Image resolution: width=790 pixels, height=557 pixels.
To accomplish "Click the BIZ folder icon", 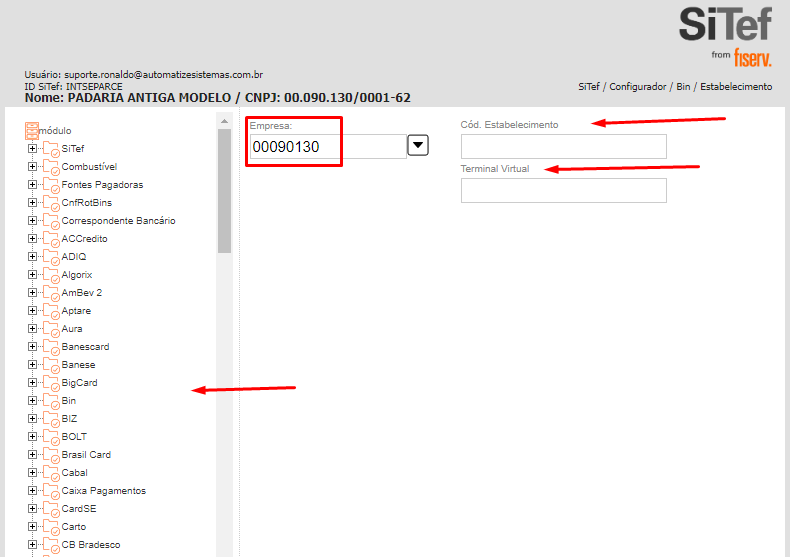I will [51, 419].
